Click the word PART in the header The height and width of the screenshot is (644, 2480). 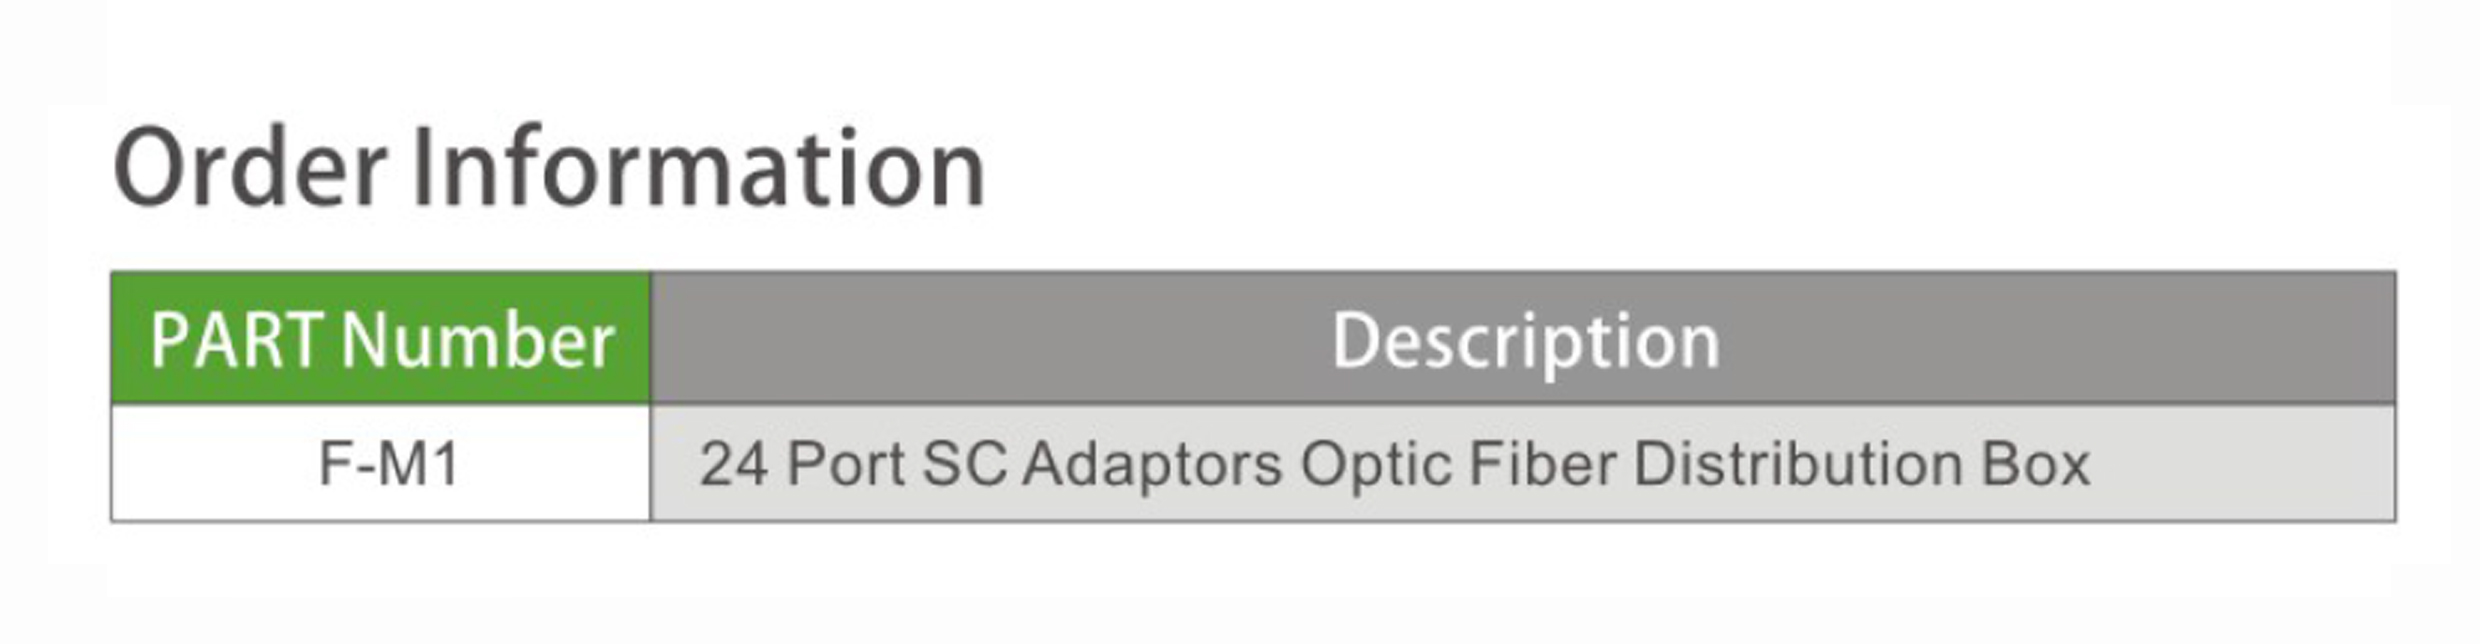point(237,341)
